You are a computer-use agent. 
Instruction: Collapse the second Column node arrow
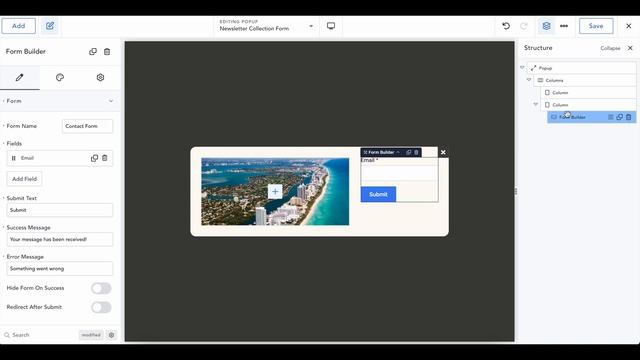536,104
